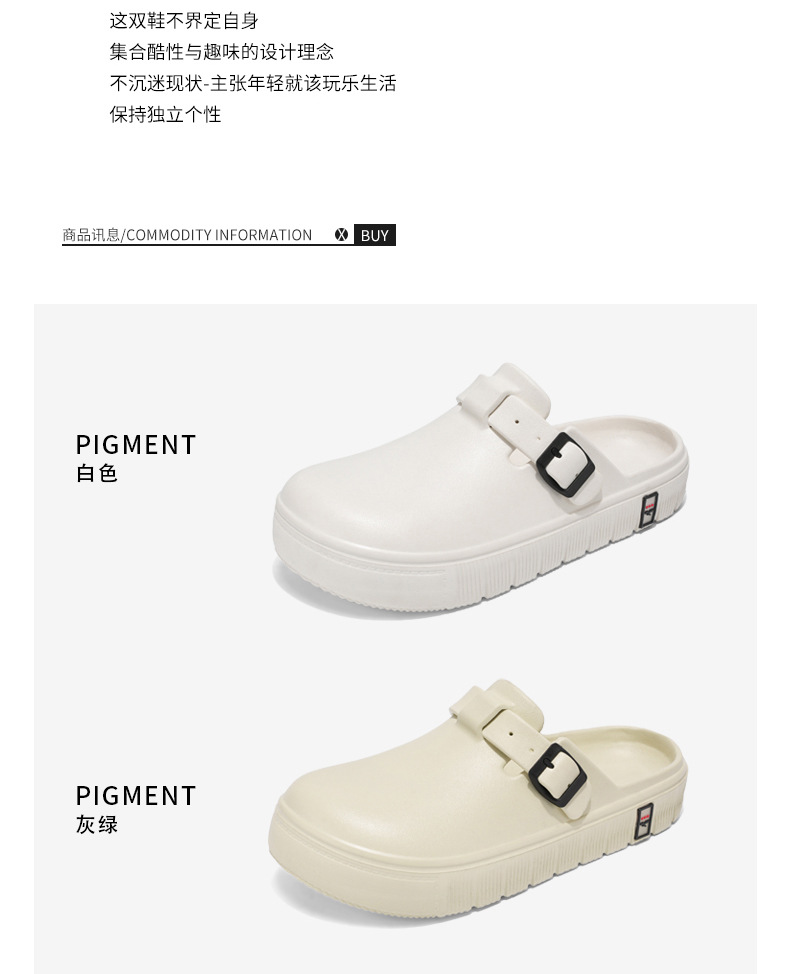The height and width of the screenshot is (974, 790).
Task: Select the 商品讯息/COMMODITY INFORMATION heading
Action: coord(187,235)
